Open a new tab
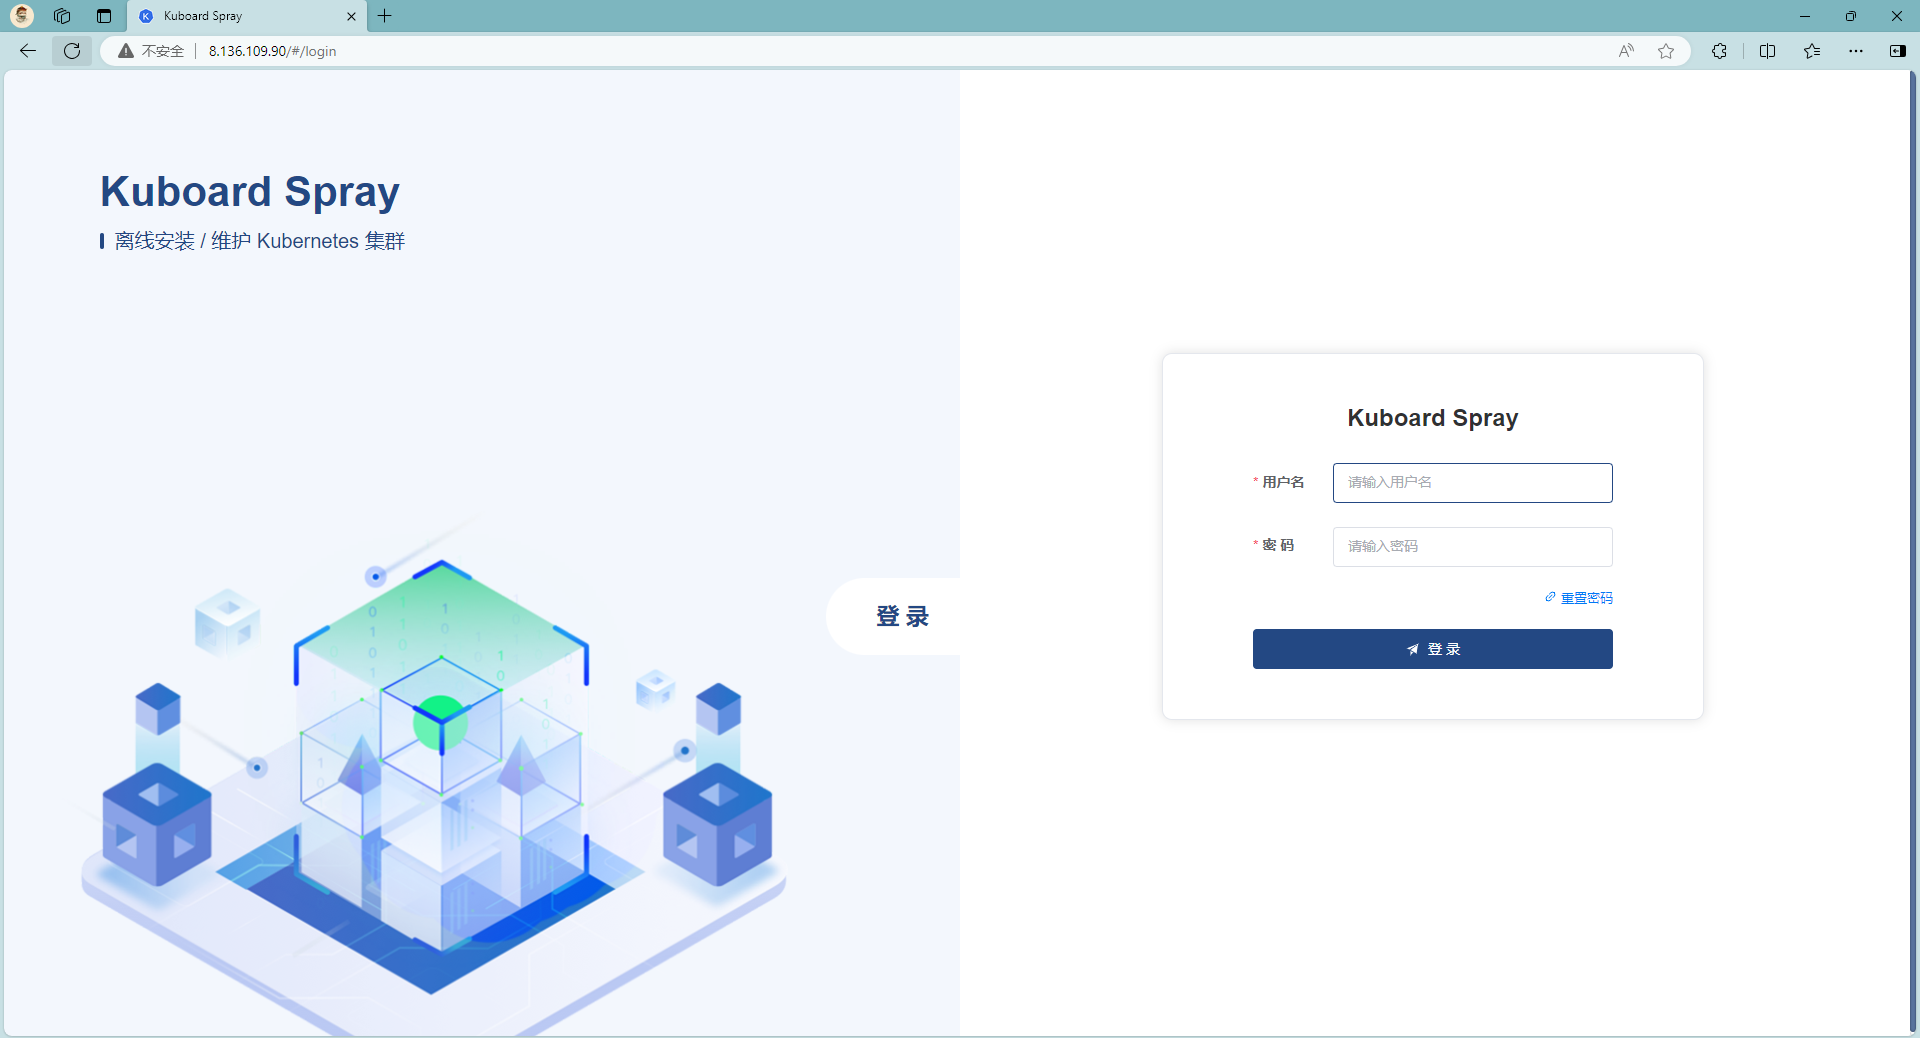The height and width of the screenshot is (1038, 1921). 385,16
